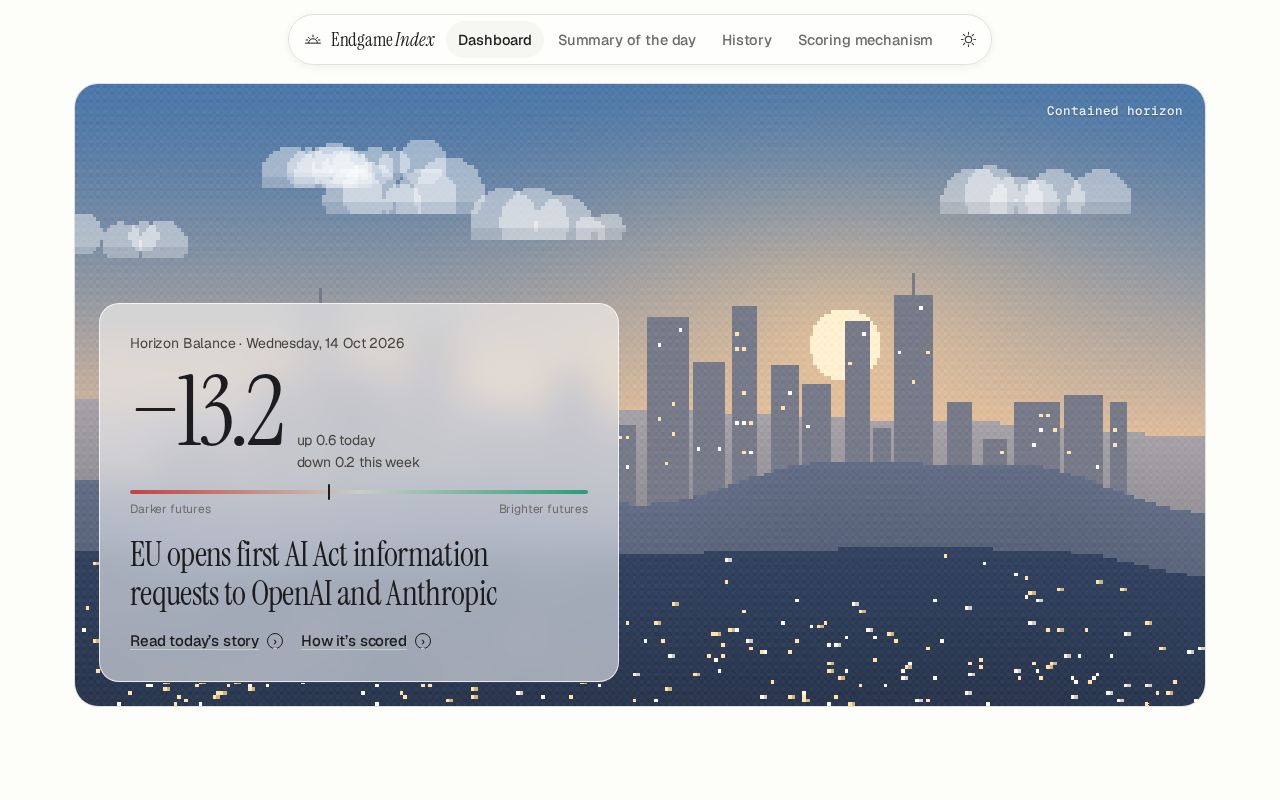Click the 'Darker futures' label

[170, 509]
